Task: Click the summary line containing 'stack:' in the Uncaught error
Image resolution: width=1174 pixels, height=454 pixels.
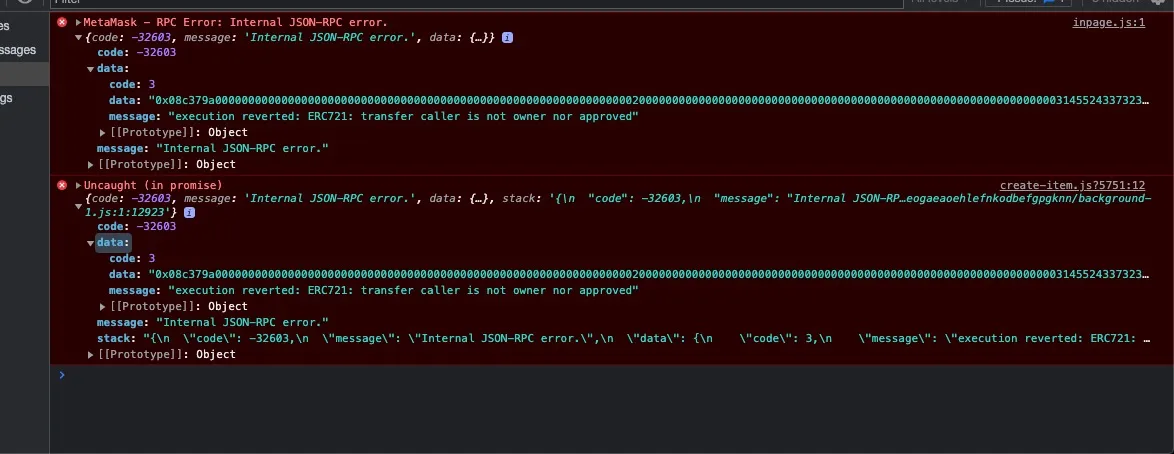Action: [618, 205]
